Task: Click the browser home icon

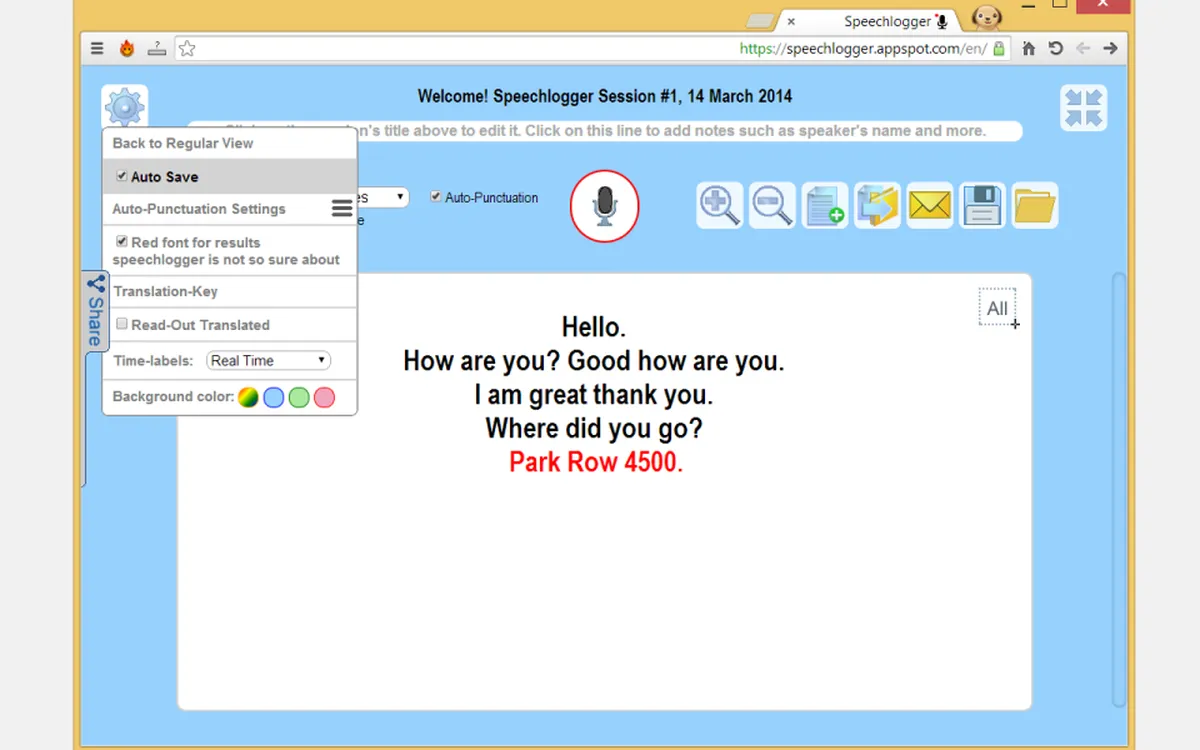Action: [x=1028, y=48]
